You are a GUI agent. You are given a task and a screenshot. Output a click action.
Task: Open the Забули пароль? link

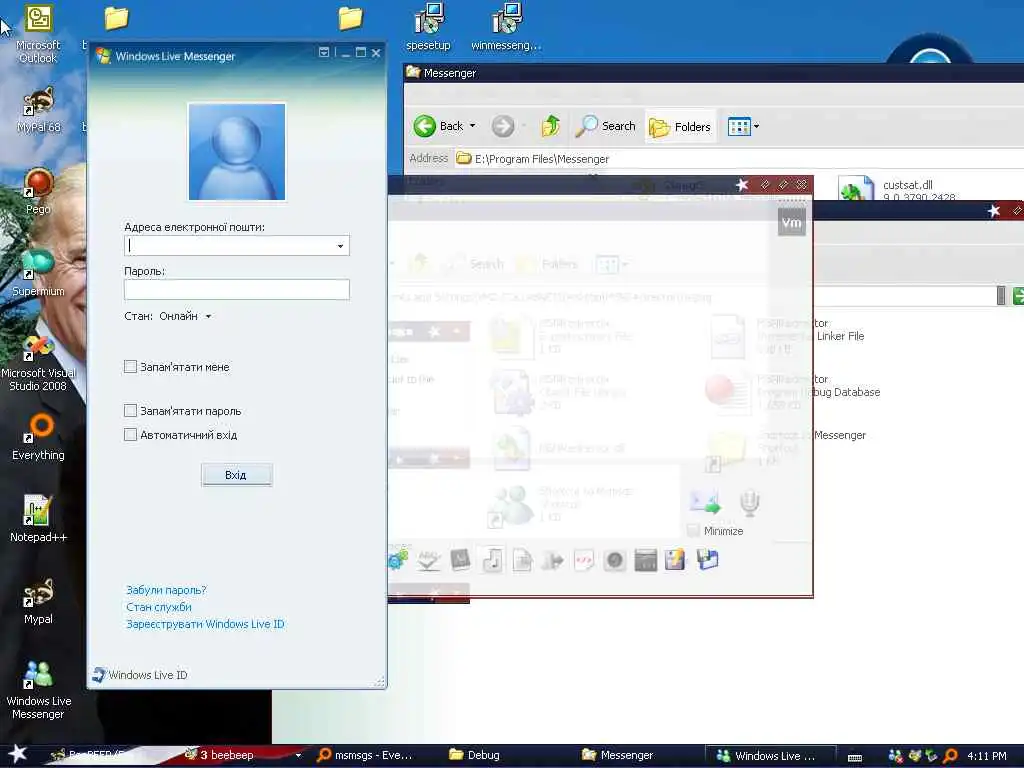(167, 590)
